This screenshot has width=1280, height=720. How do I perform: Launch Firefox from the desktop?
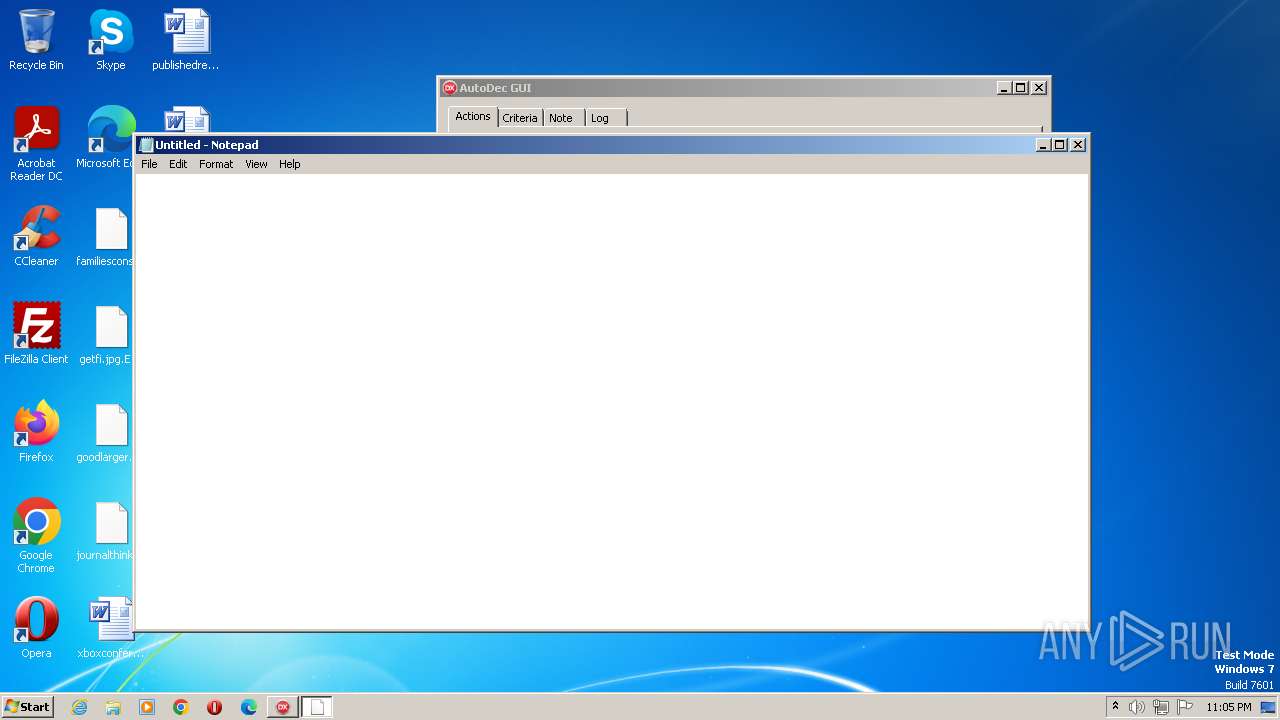point(36,432)
